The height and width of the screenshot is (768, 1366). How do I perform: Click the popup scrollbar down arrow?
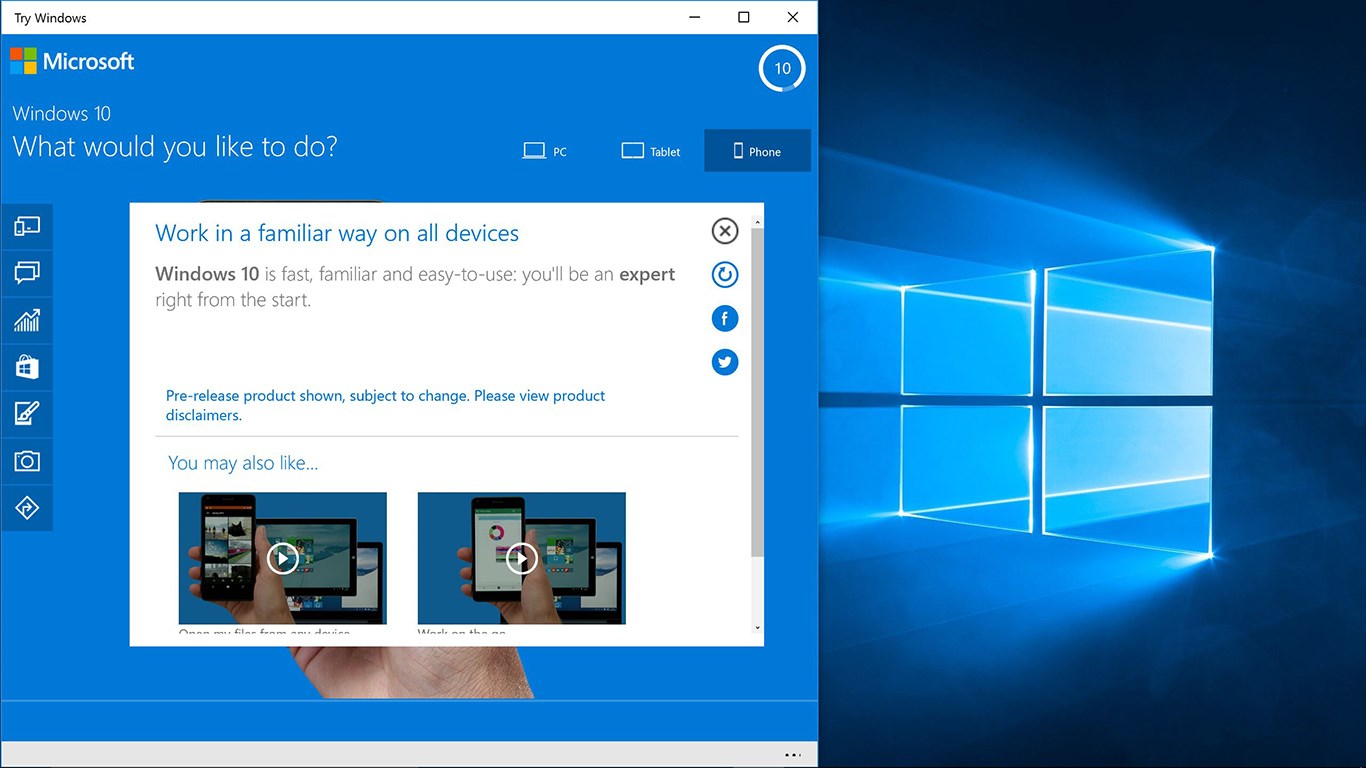tap(757, 627)
